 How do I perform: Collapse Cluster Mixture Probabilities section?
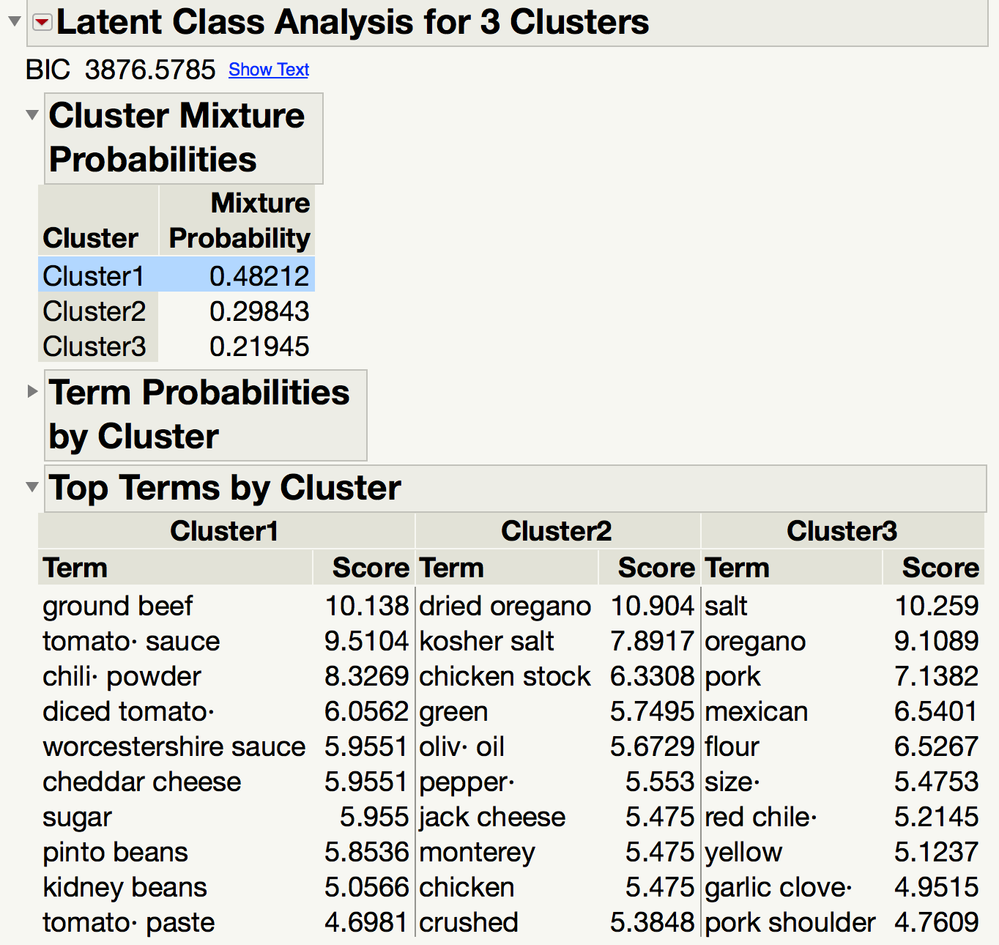pyautogui.click(x=32, y=115)
